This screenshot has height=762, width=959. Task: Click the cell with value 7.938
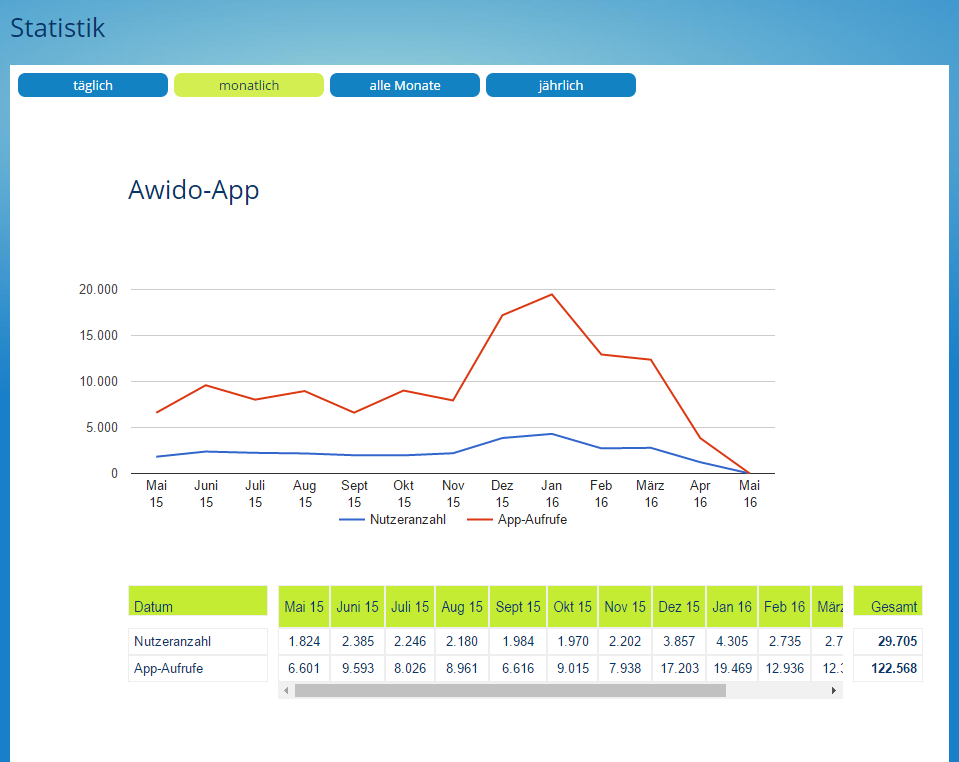pos(625,668)
